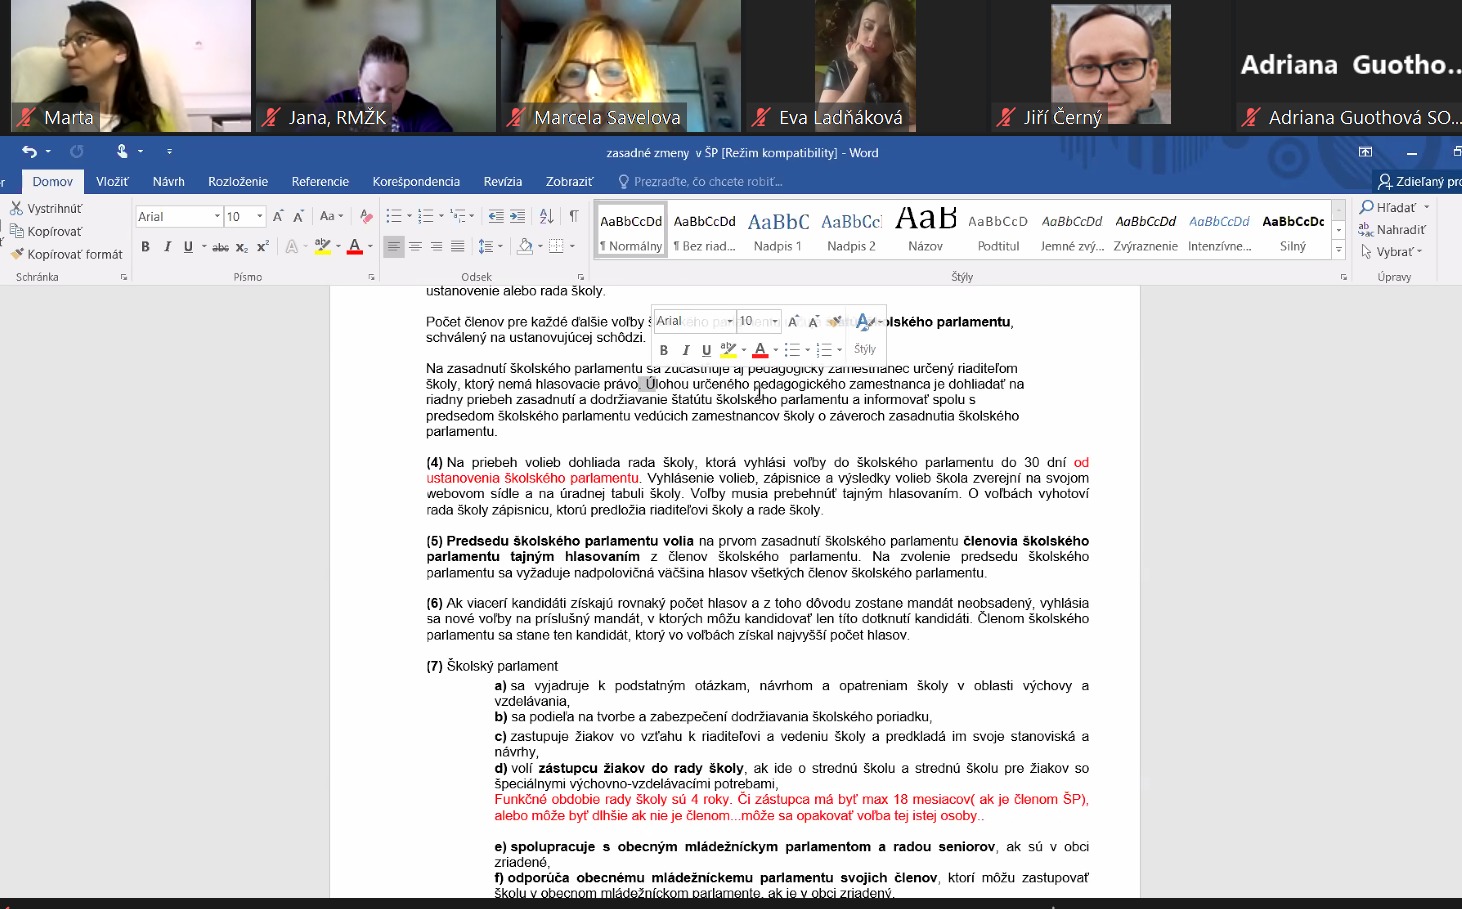Click the Kopírovať button in ribbon
Screen dimensions: 1462x909
(46, 231)
